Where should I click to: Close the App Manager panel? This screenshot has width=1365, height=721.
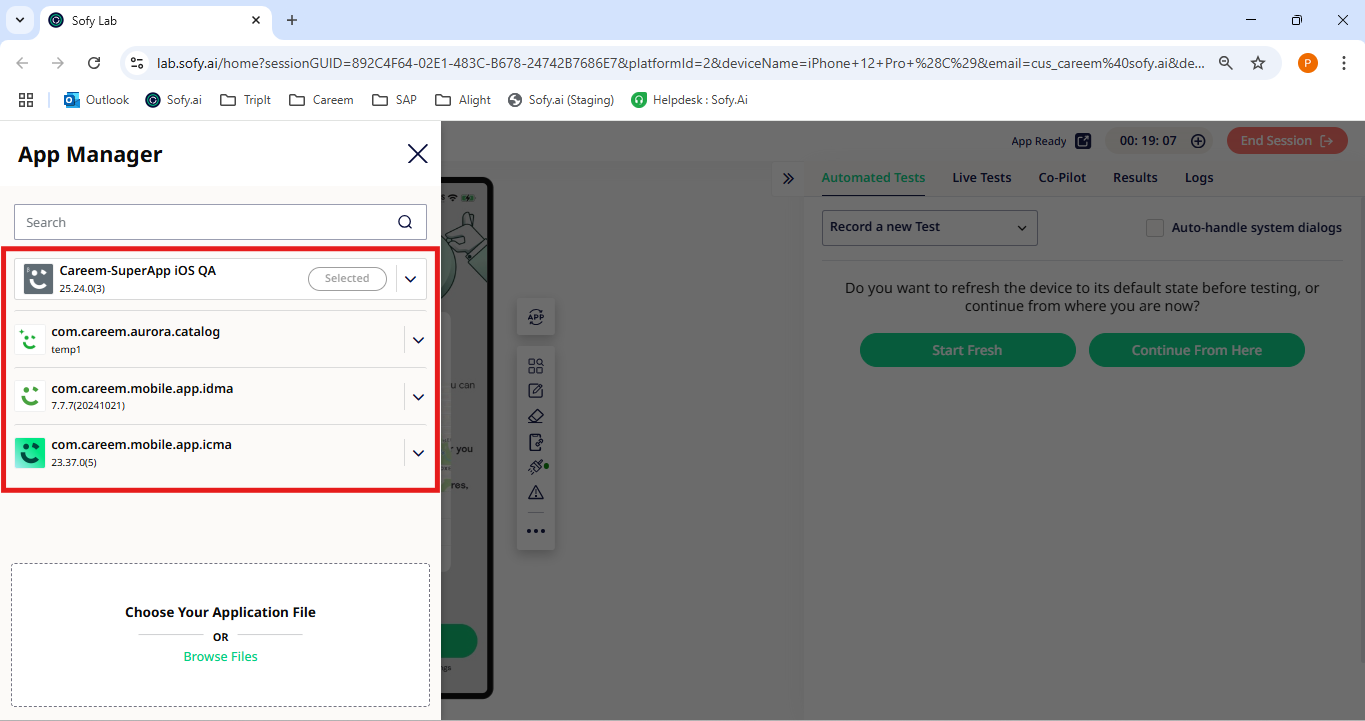[417, 153]
